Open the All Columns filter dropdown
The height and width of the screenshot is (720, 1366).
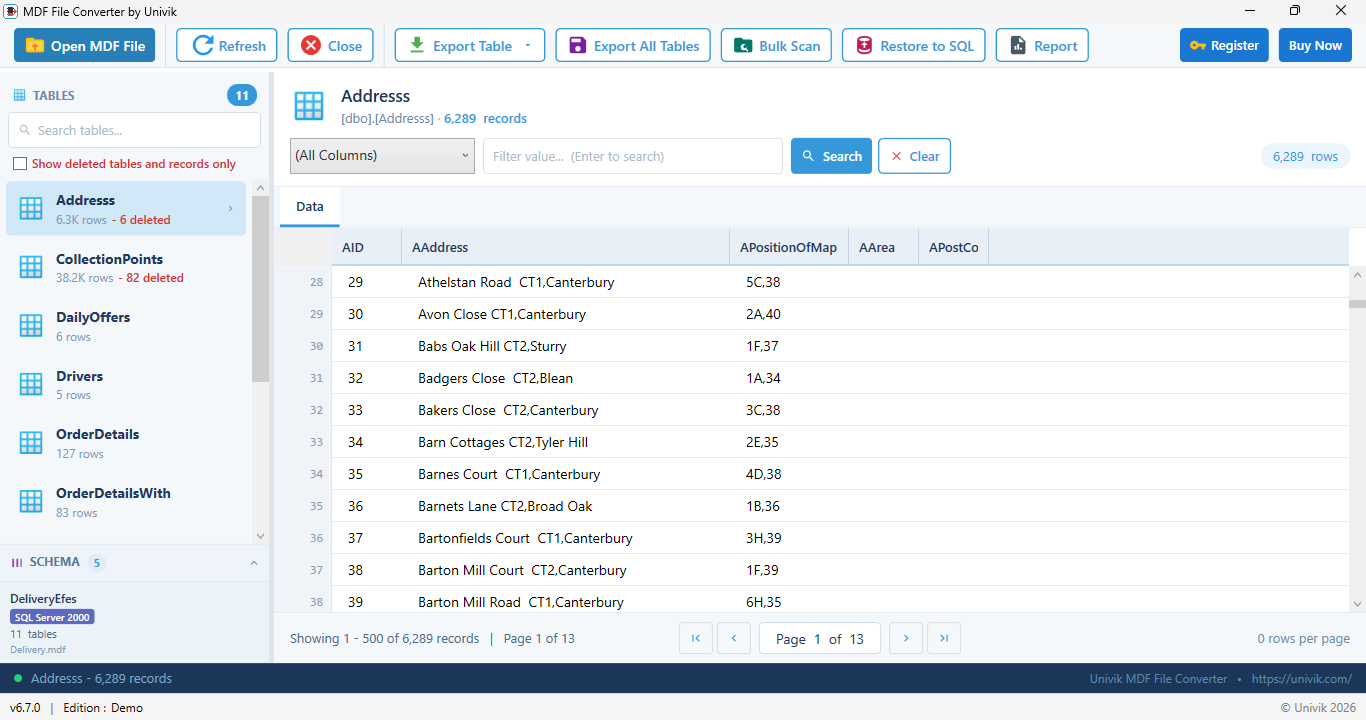click(x=382, y=156)
